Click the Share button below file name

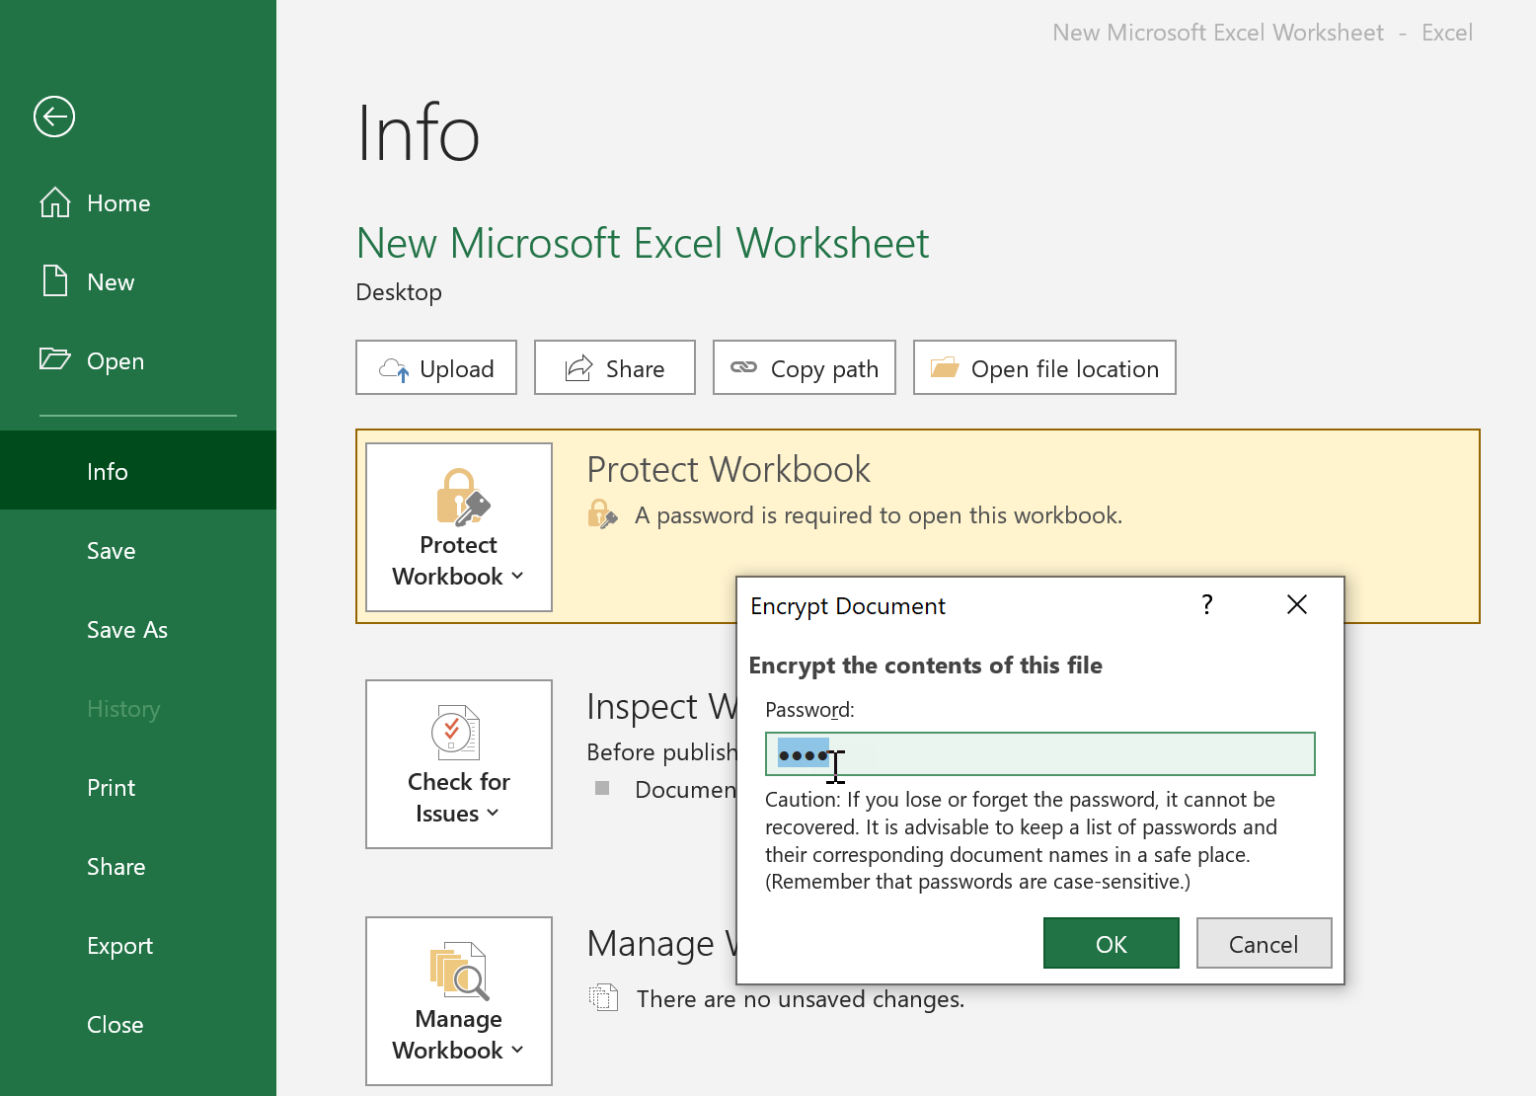615,368
